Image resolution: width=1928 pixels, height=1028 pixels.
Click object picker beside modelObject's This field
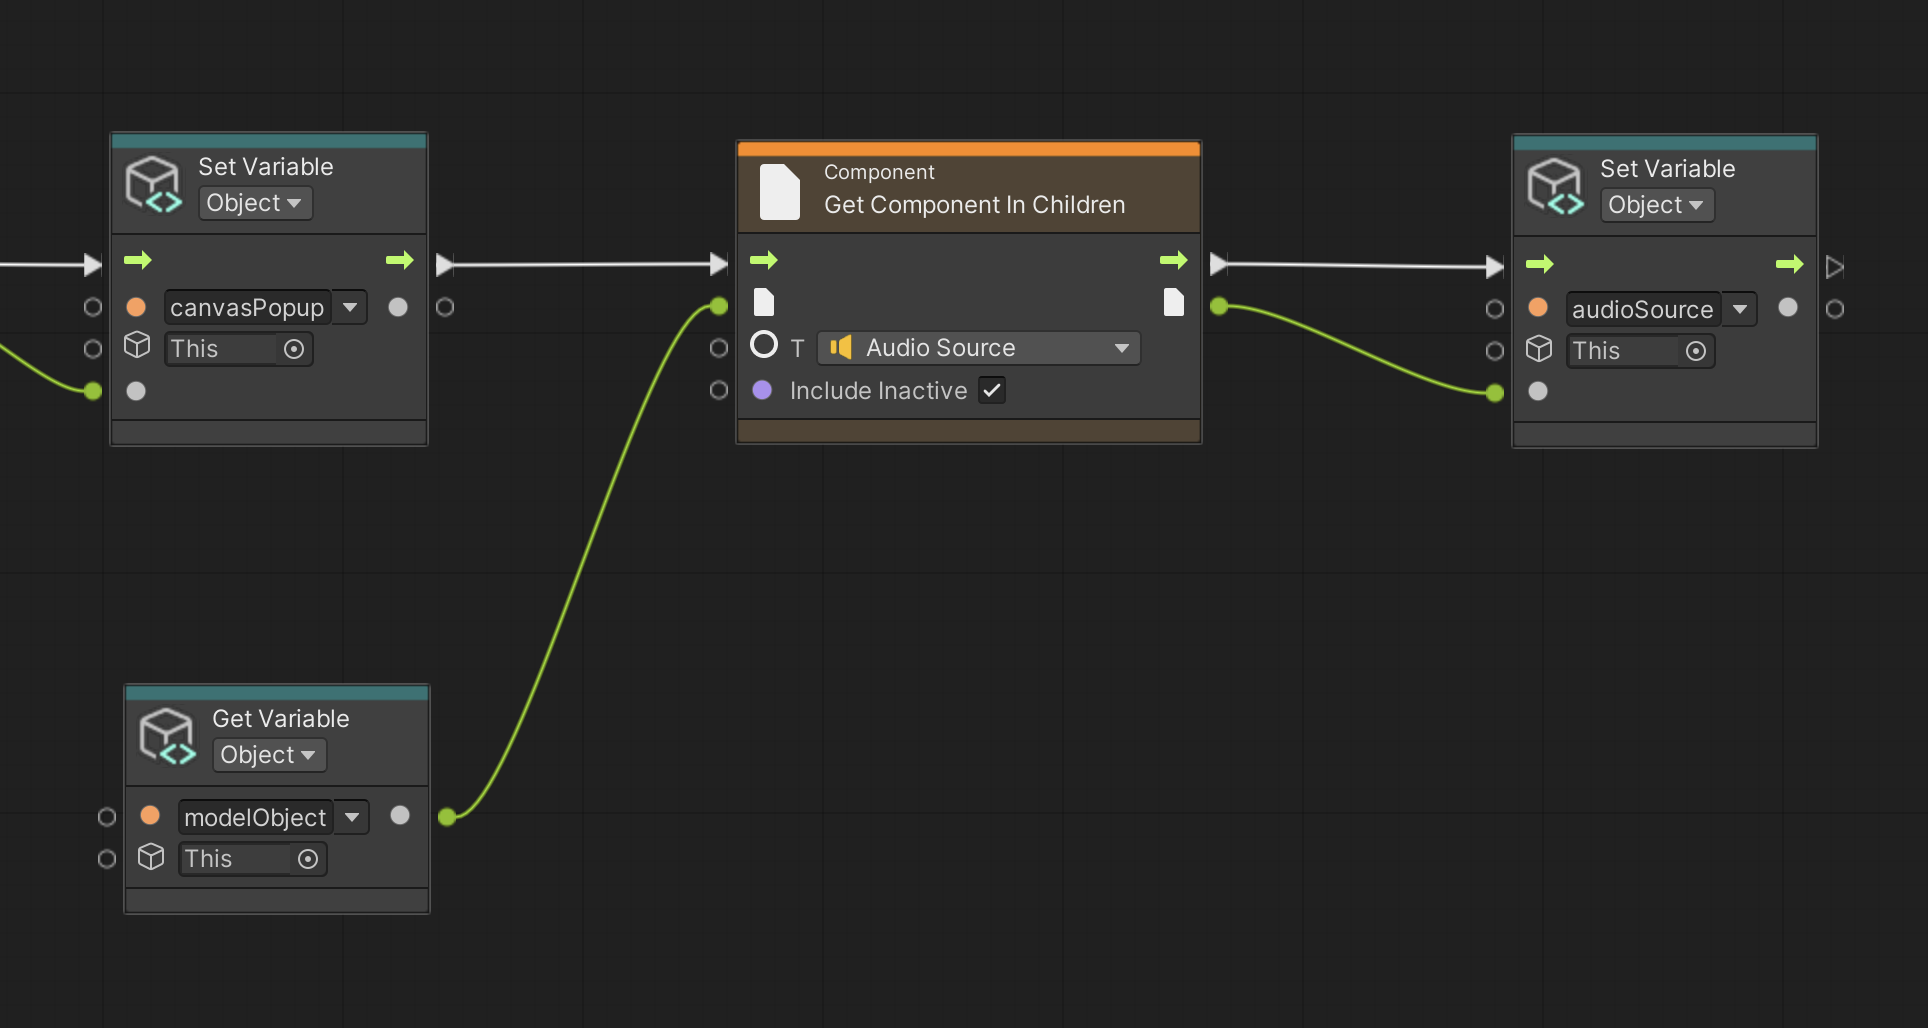(x=308, y=859)
